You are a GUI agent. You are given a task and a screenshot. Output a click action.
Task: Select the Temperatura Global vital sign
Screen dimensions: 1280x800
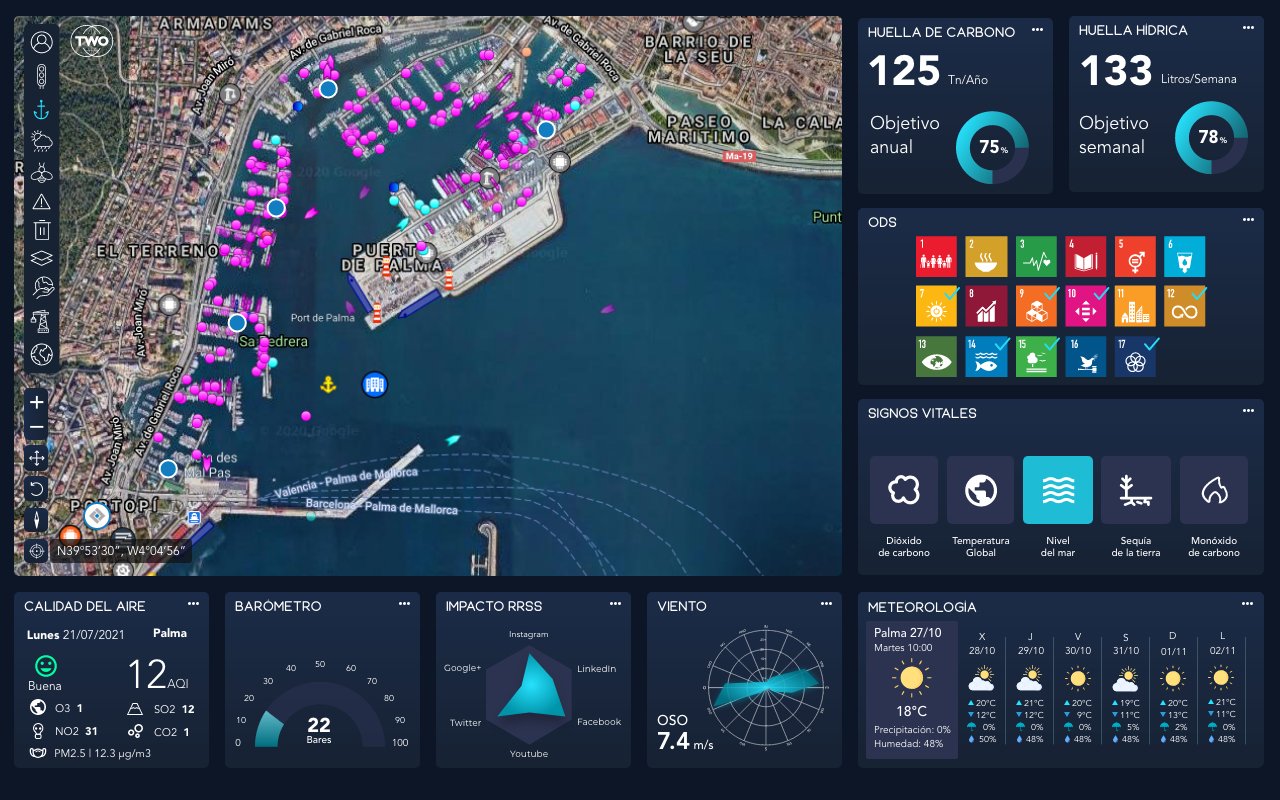coord(980,491)
